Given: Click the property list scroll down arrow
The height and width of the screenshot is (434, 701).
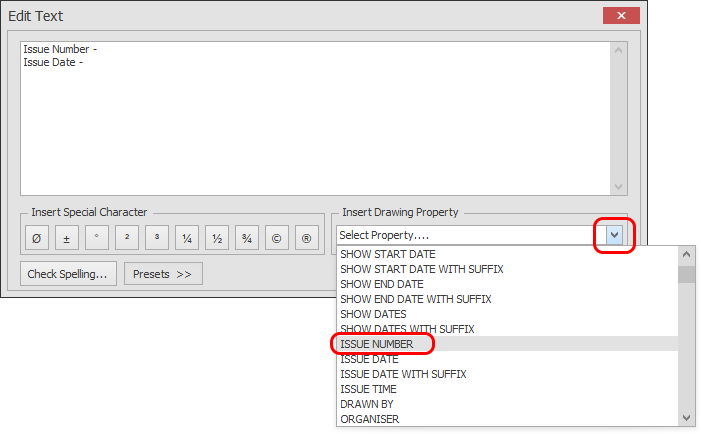Looking at the screenshot, I should [686, 418].
